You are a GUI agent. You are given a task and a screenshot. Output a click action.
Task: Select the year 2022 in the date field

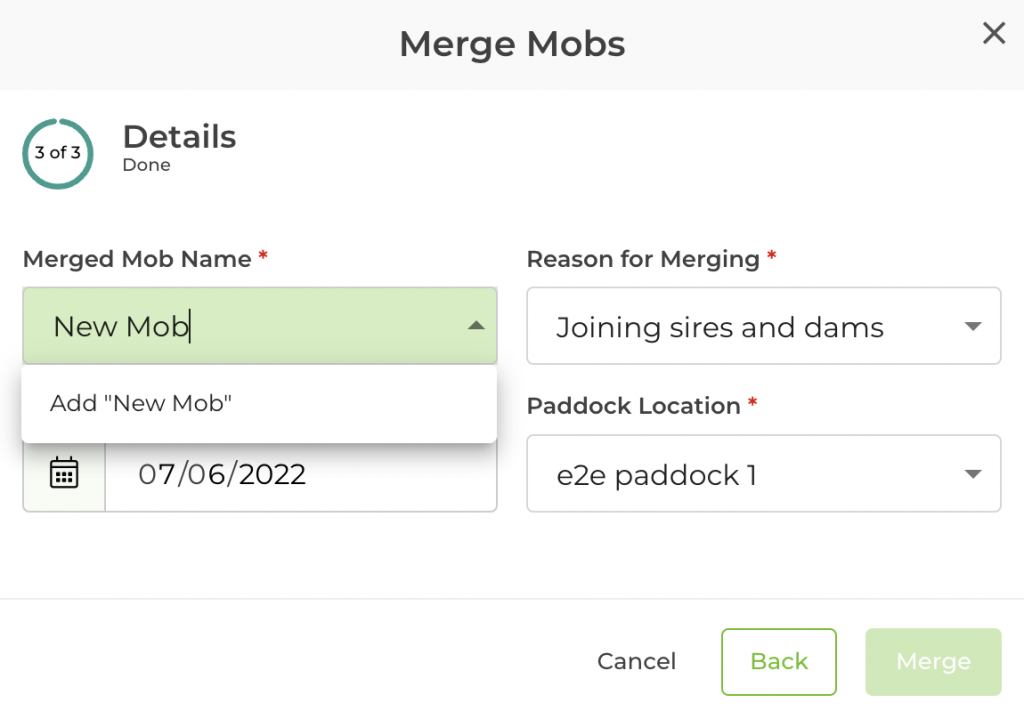click(x=272, y=474)
